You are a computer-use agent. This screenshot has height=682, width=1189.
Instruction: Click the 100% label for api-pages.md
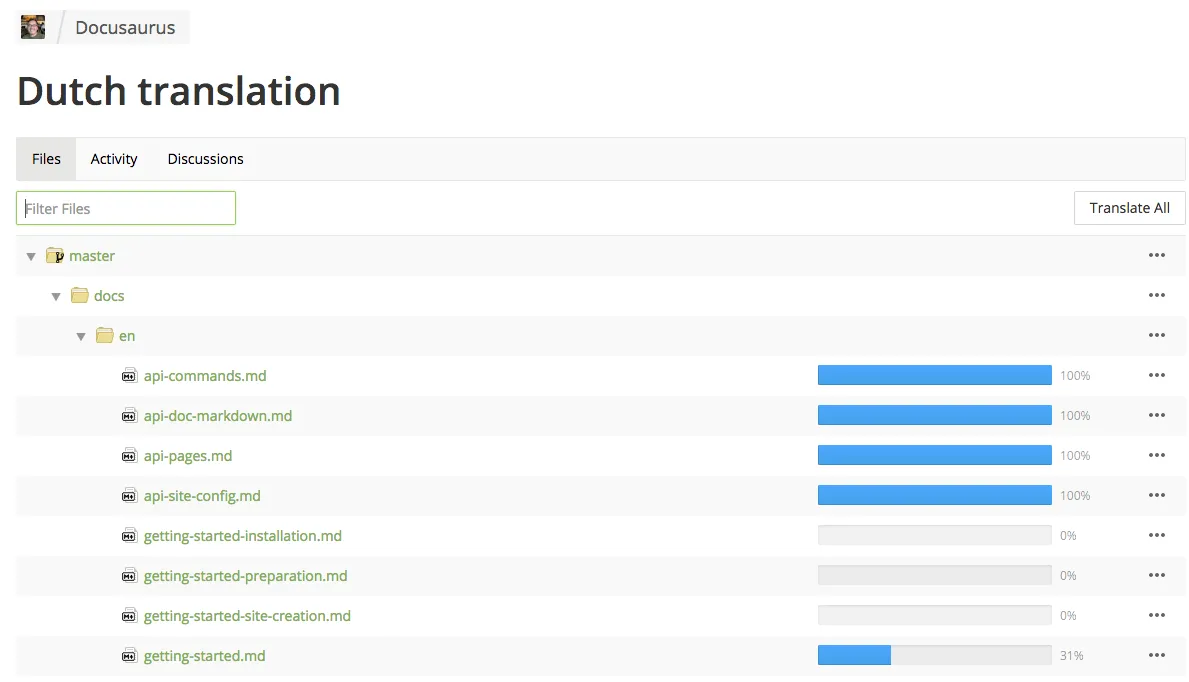pyautogui.click(x=1075, y=455)
